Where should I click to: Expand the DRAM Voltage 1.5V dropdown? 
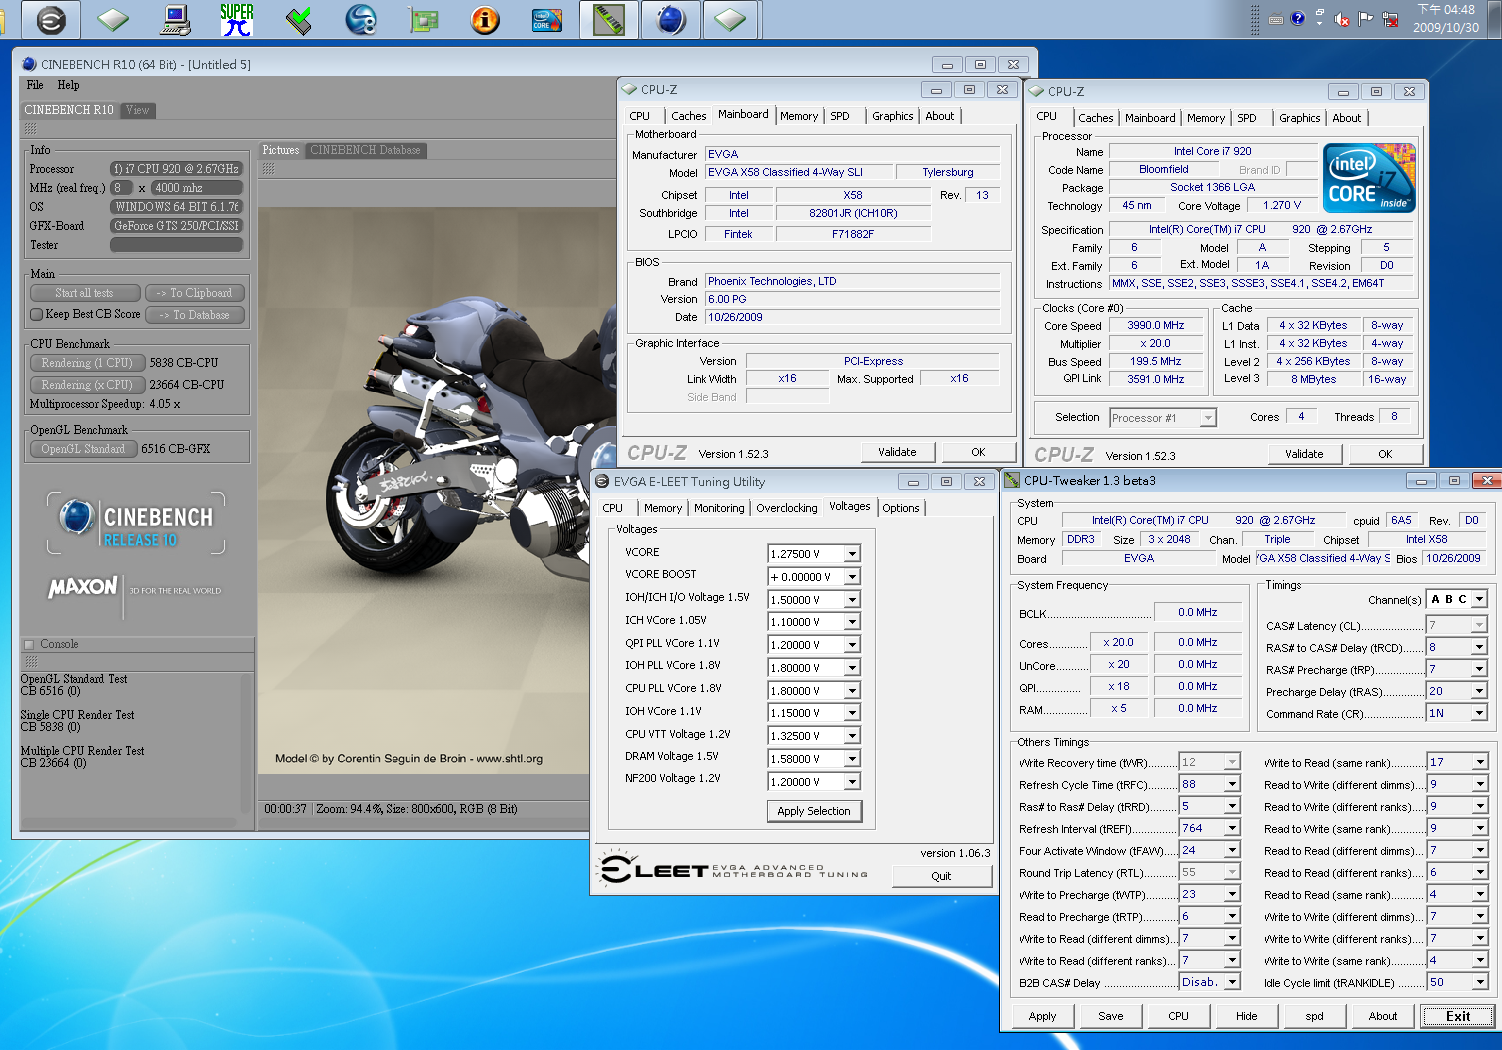pos(852,759)
